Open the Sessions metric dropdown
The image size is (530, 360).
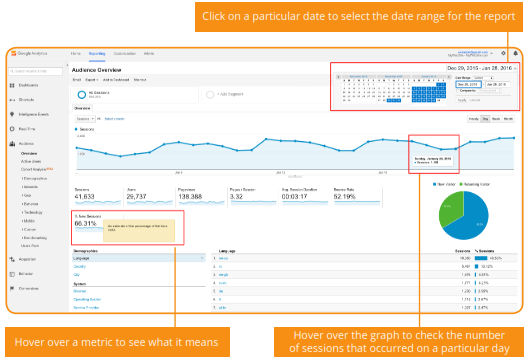click(85, 119)
